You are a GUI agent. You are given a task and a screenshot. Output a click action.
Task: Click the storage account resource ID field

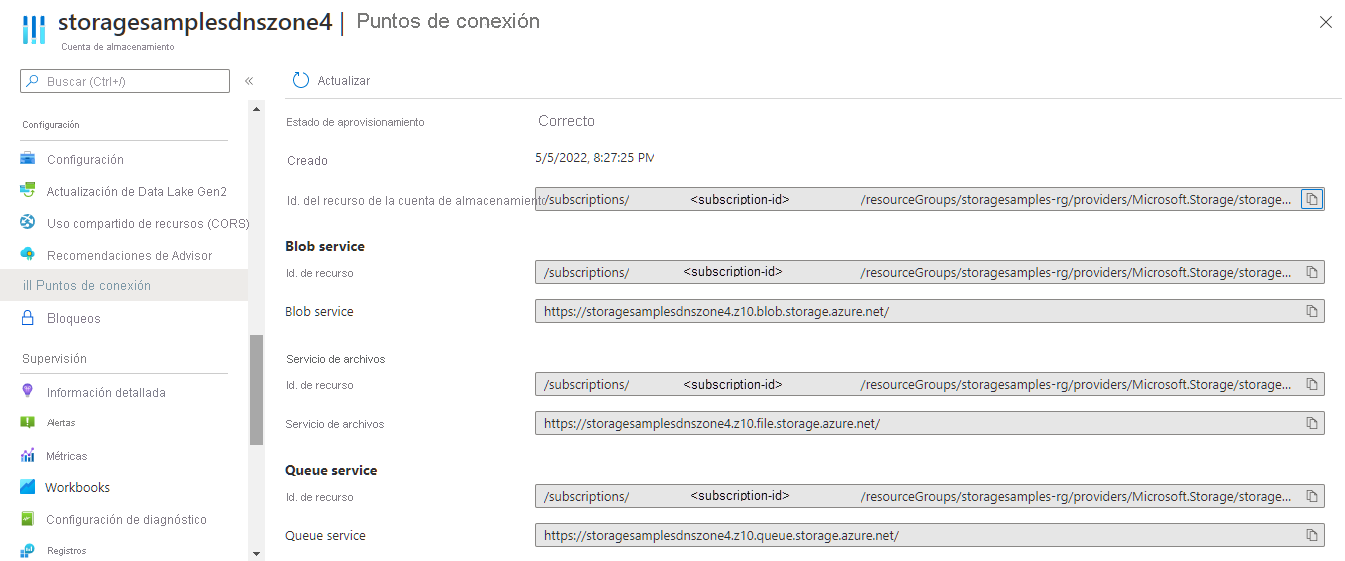coord(930,199)
